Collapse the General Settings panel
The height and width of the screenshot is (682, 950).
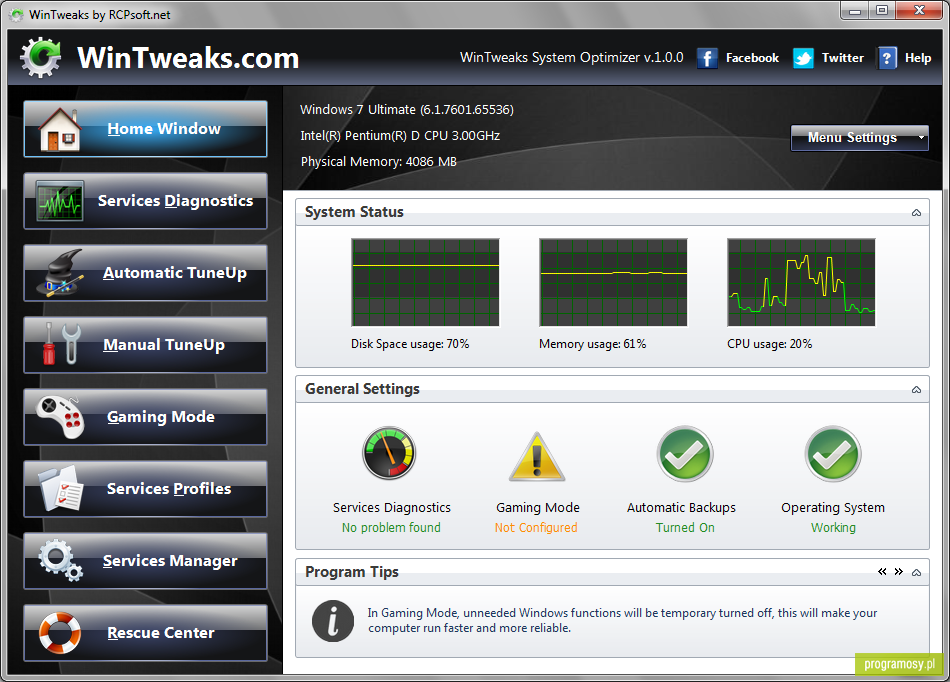(916, 389)
